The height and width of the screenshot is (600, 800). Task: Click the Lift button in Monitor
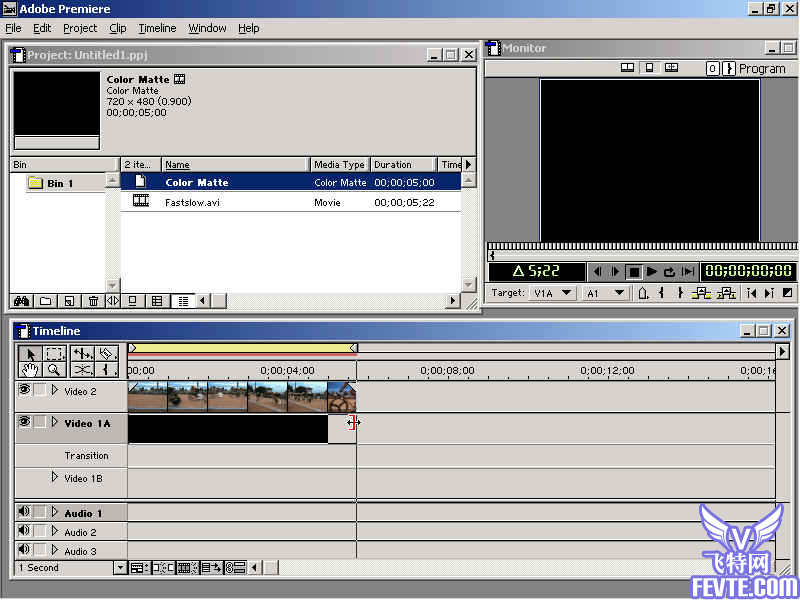[701, 293]
